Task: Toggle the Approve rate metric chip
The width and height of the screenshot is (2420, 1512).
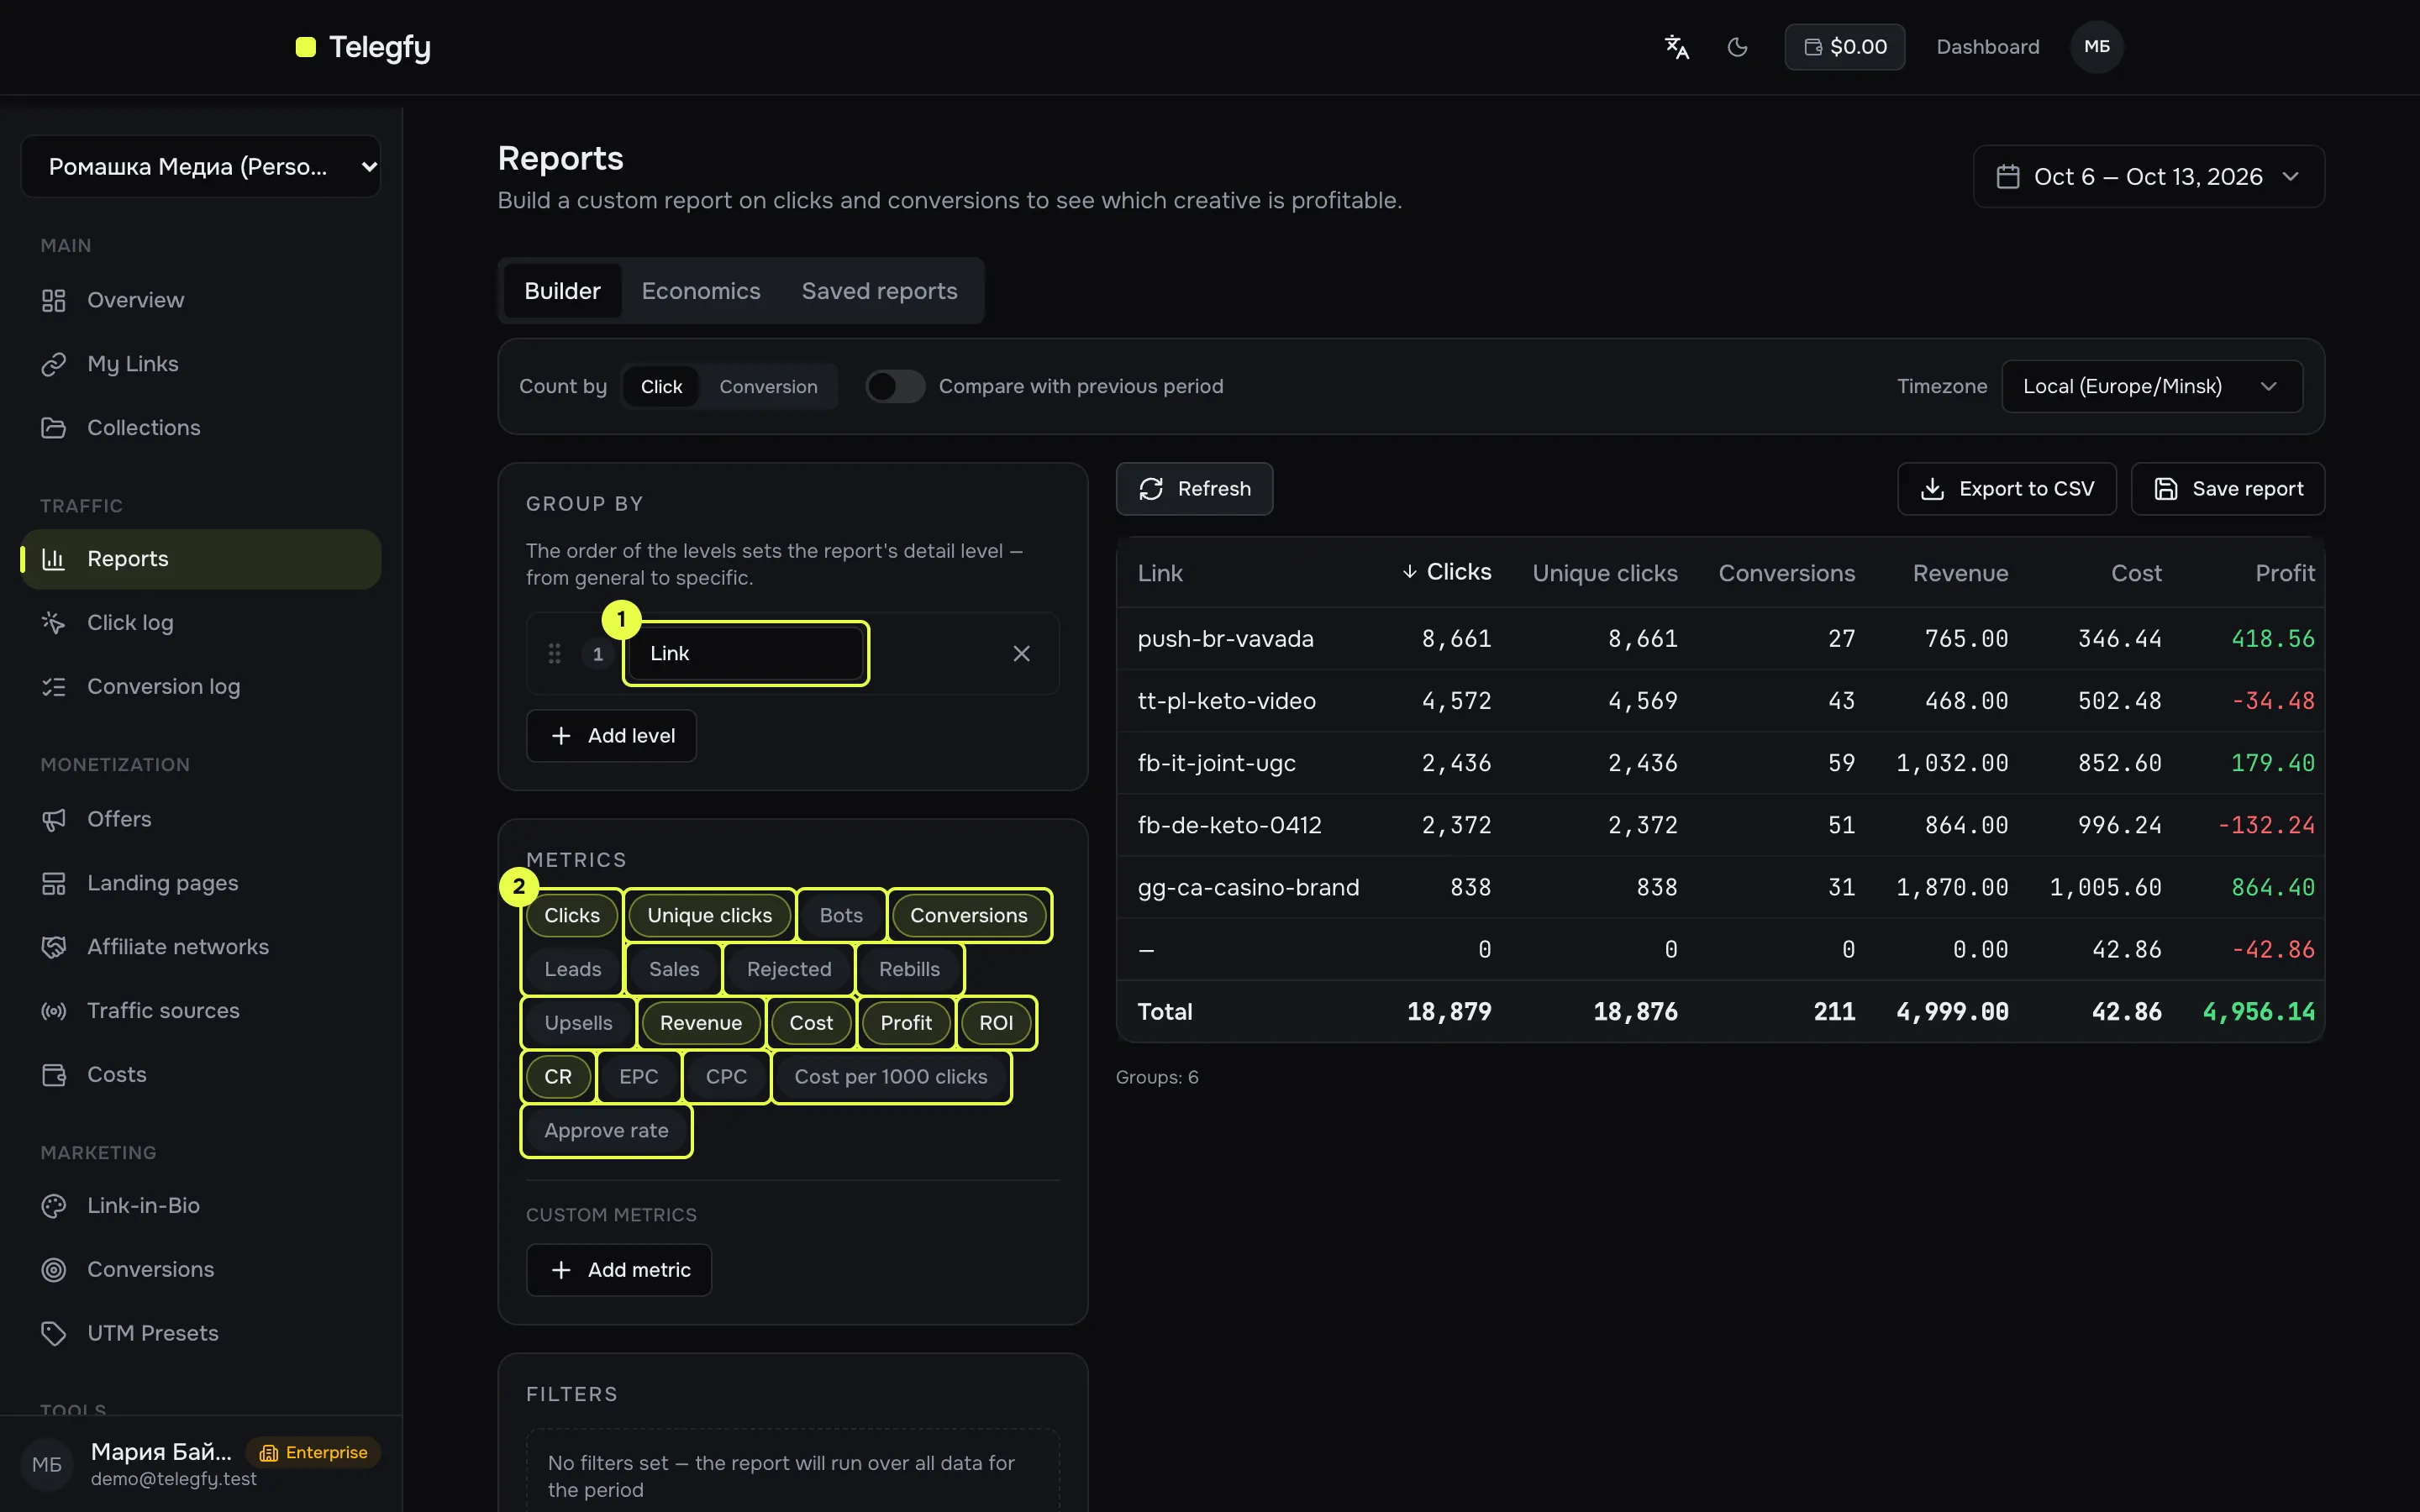Action: coord(606,1131)
